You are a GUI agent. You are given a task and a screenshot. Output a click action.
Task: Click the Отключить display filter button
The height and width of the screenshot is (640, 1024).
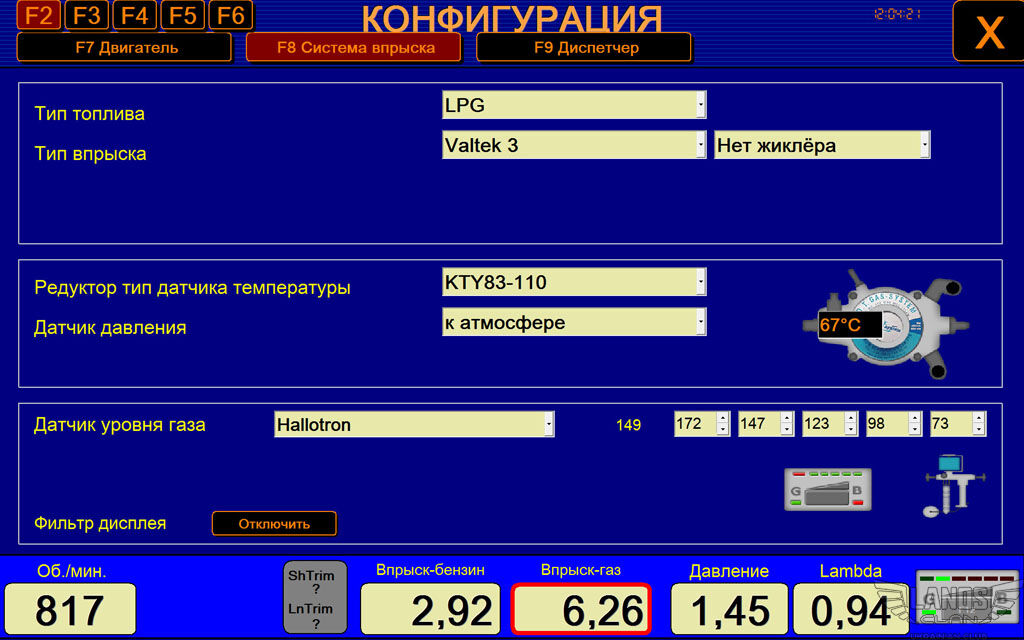click(274, 523)
